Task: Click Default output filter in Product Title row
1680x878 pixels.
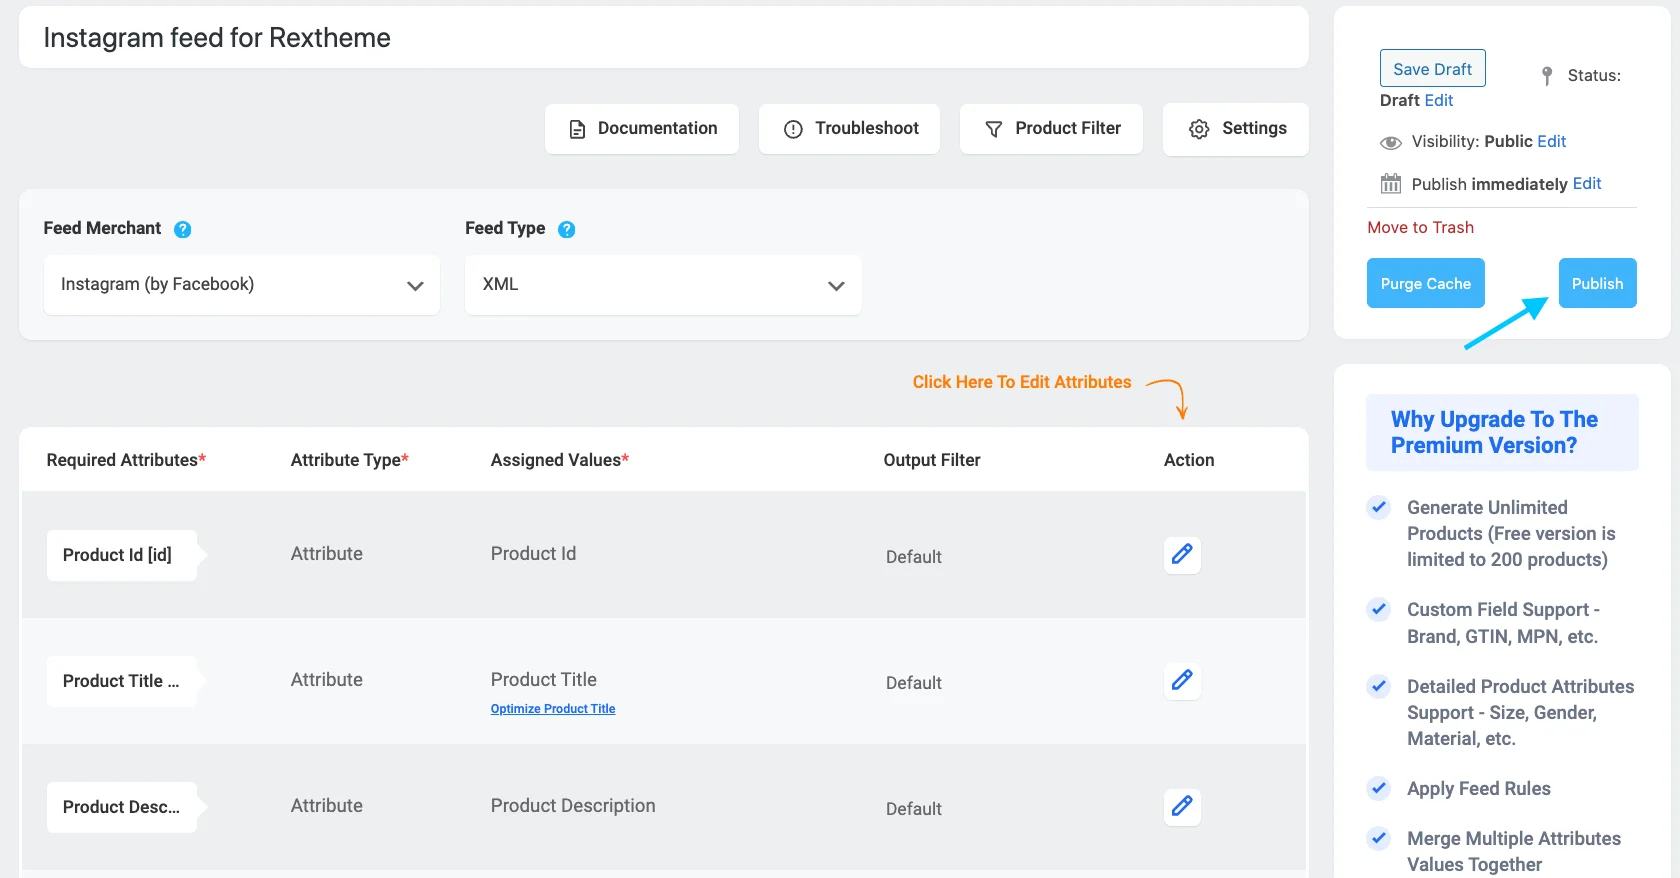Action: [914, 683]
